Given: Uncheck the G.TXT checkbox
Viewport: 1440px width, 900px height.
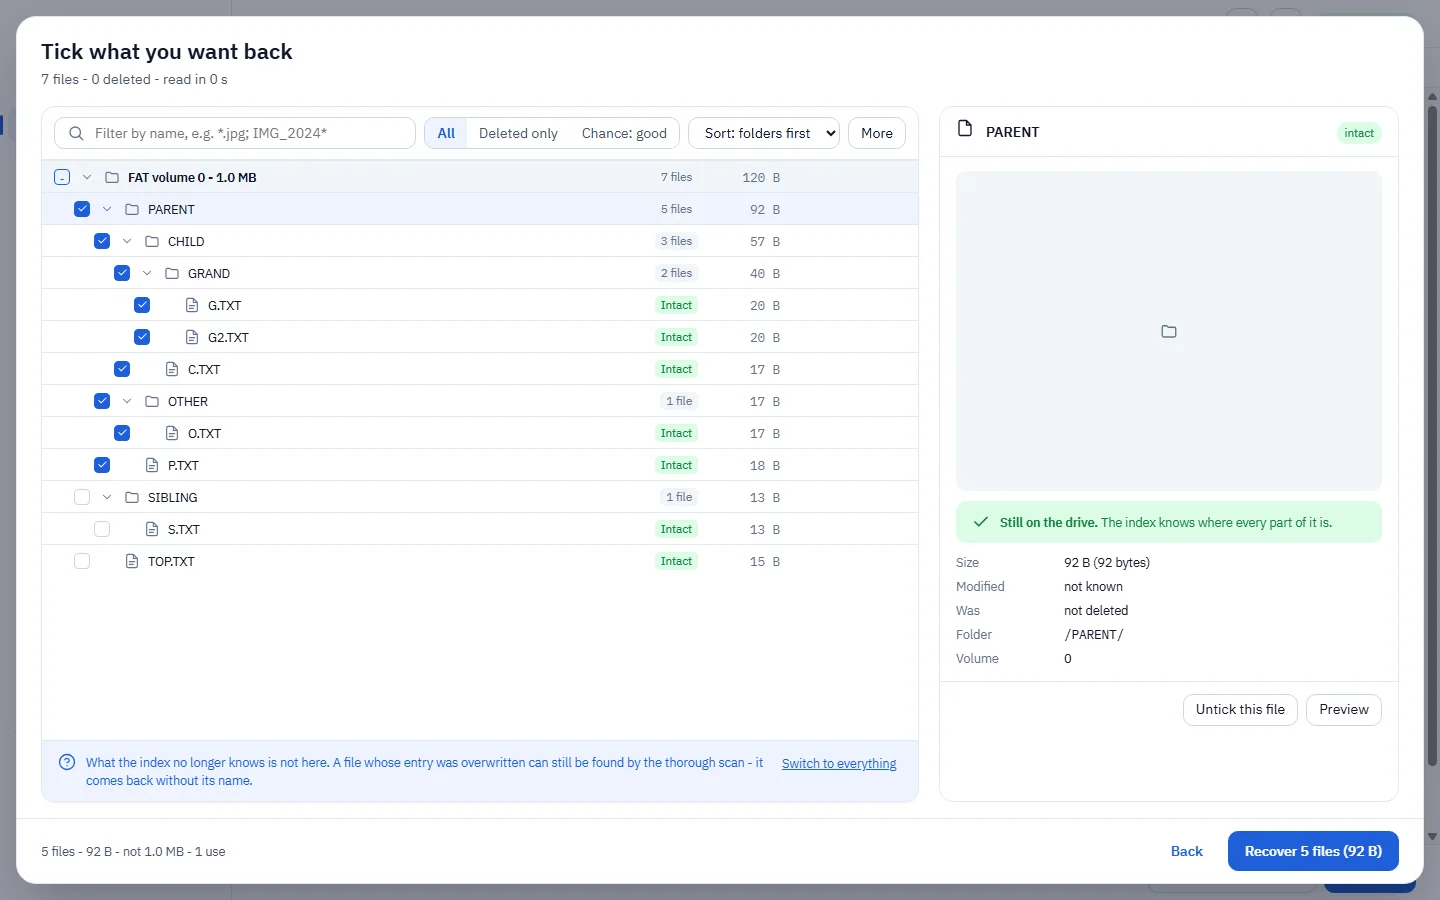Looking at the screenshot, I should pyautogui.click(x=142, y=305).
